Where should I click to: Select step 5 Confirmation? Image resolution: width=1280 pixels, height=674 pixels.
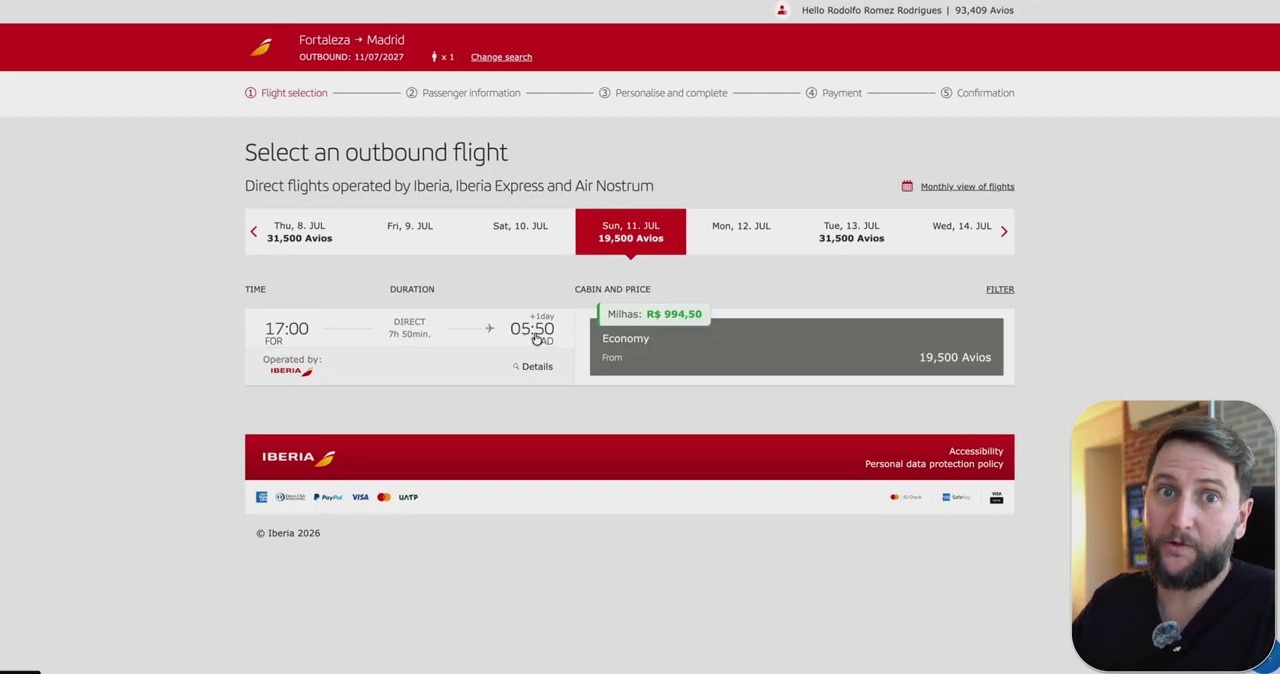(x=977, y=93)
